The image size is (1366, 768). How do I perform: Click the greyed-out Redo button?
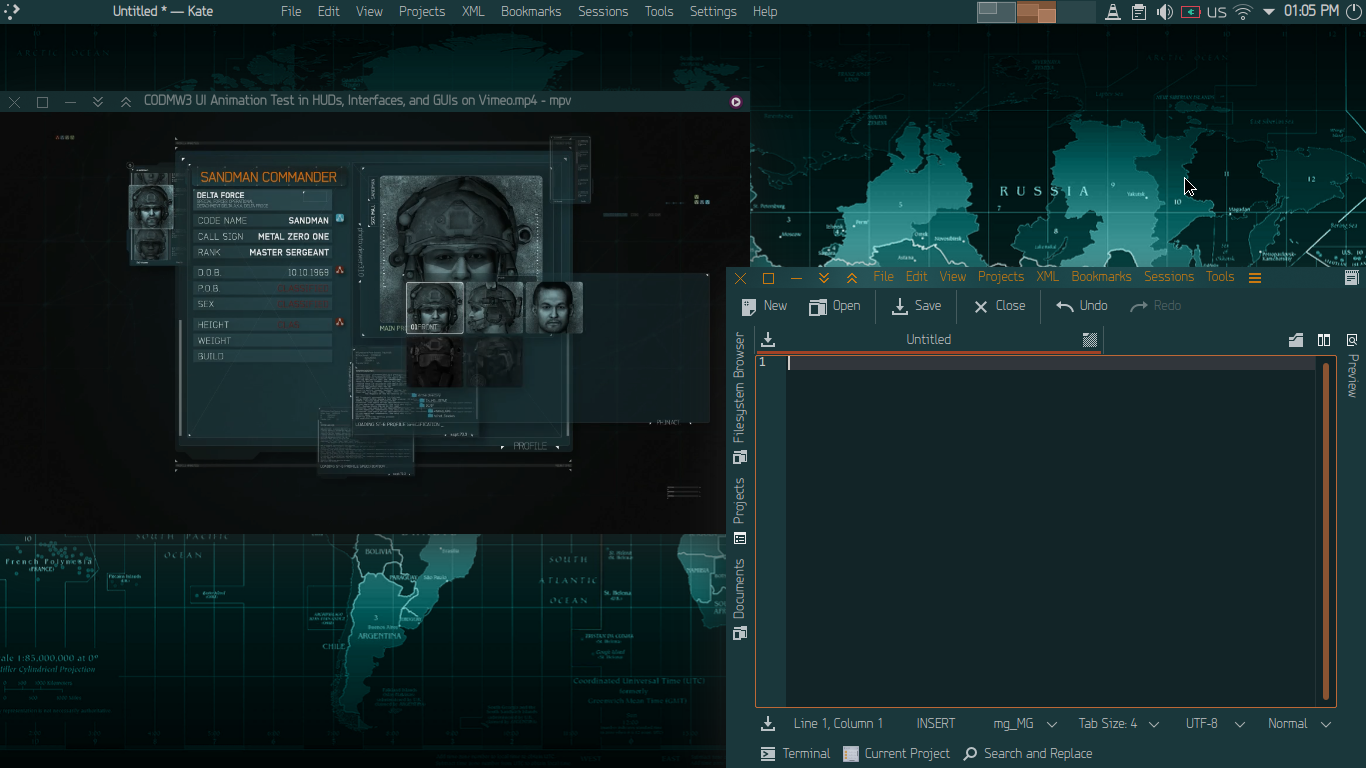click(x=1156, y=306)
